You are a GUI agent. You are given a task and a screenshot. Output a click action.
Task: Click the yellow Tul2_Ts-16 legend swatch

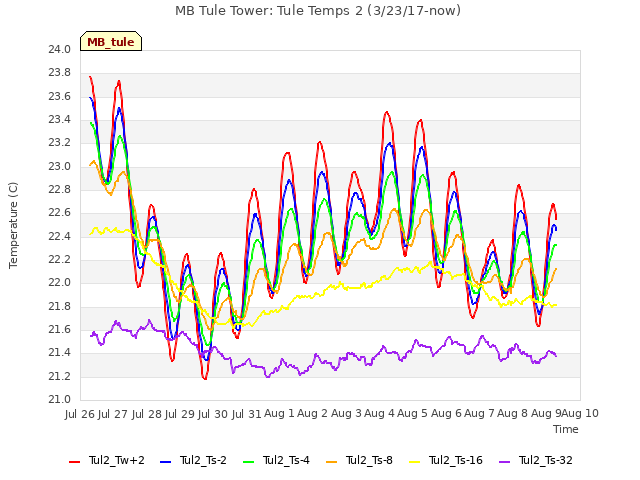[x=414, y=462]
